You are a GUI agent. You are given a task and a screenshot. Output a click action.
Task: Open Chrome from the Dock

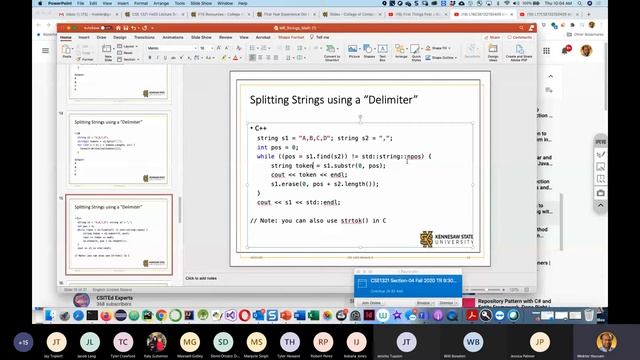[x=161, y=315]
